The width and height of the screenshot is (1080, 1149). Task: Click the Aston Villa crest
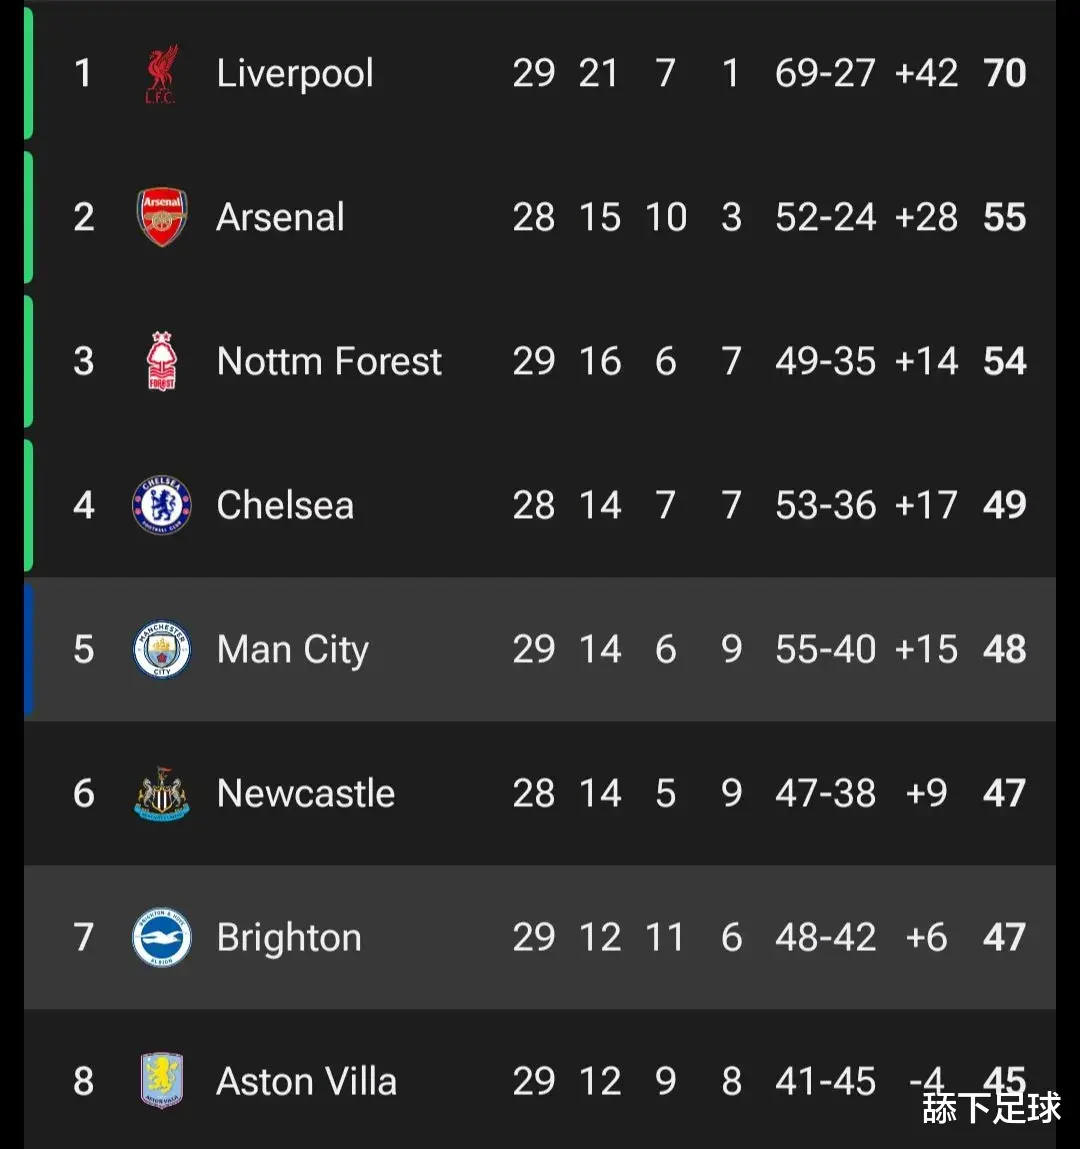tap(162, 1081)
